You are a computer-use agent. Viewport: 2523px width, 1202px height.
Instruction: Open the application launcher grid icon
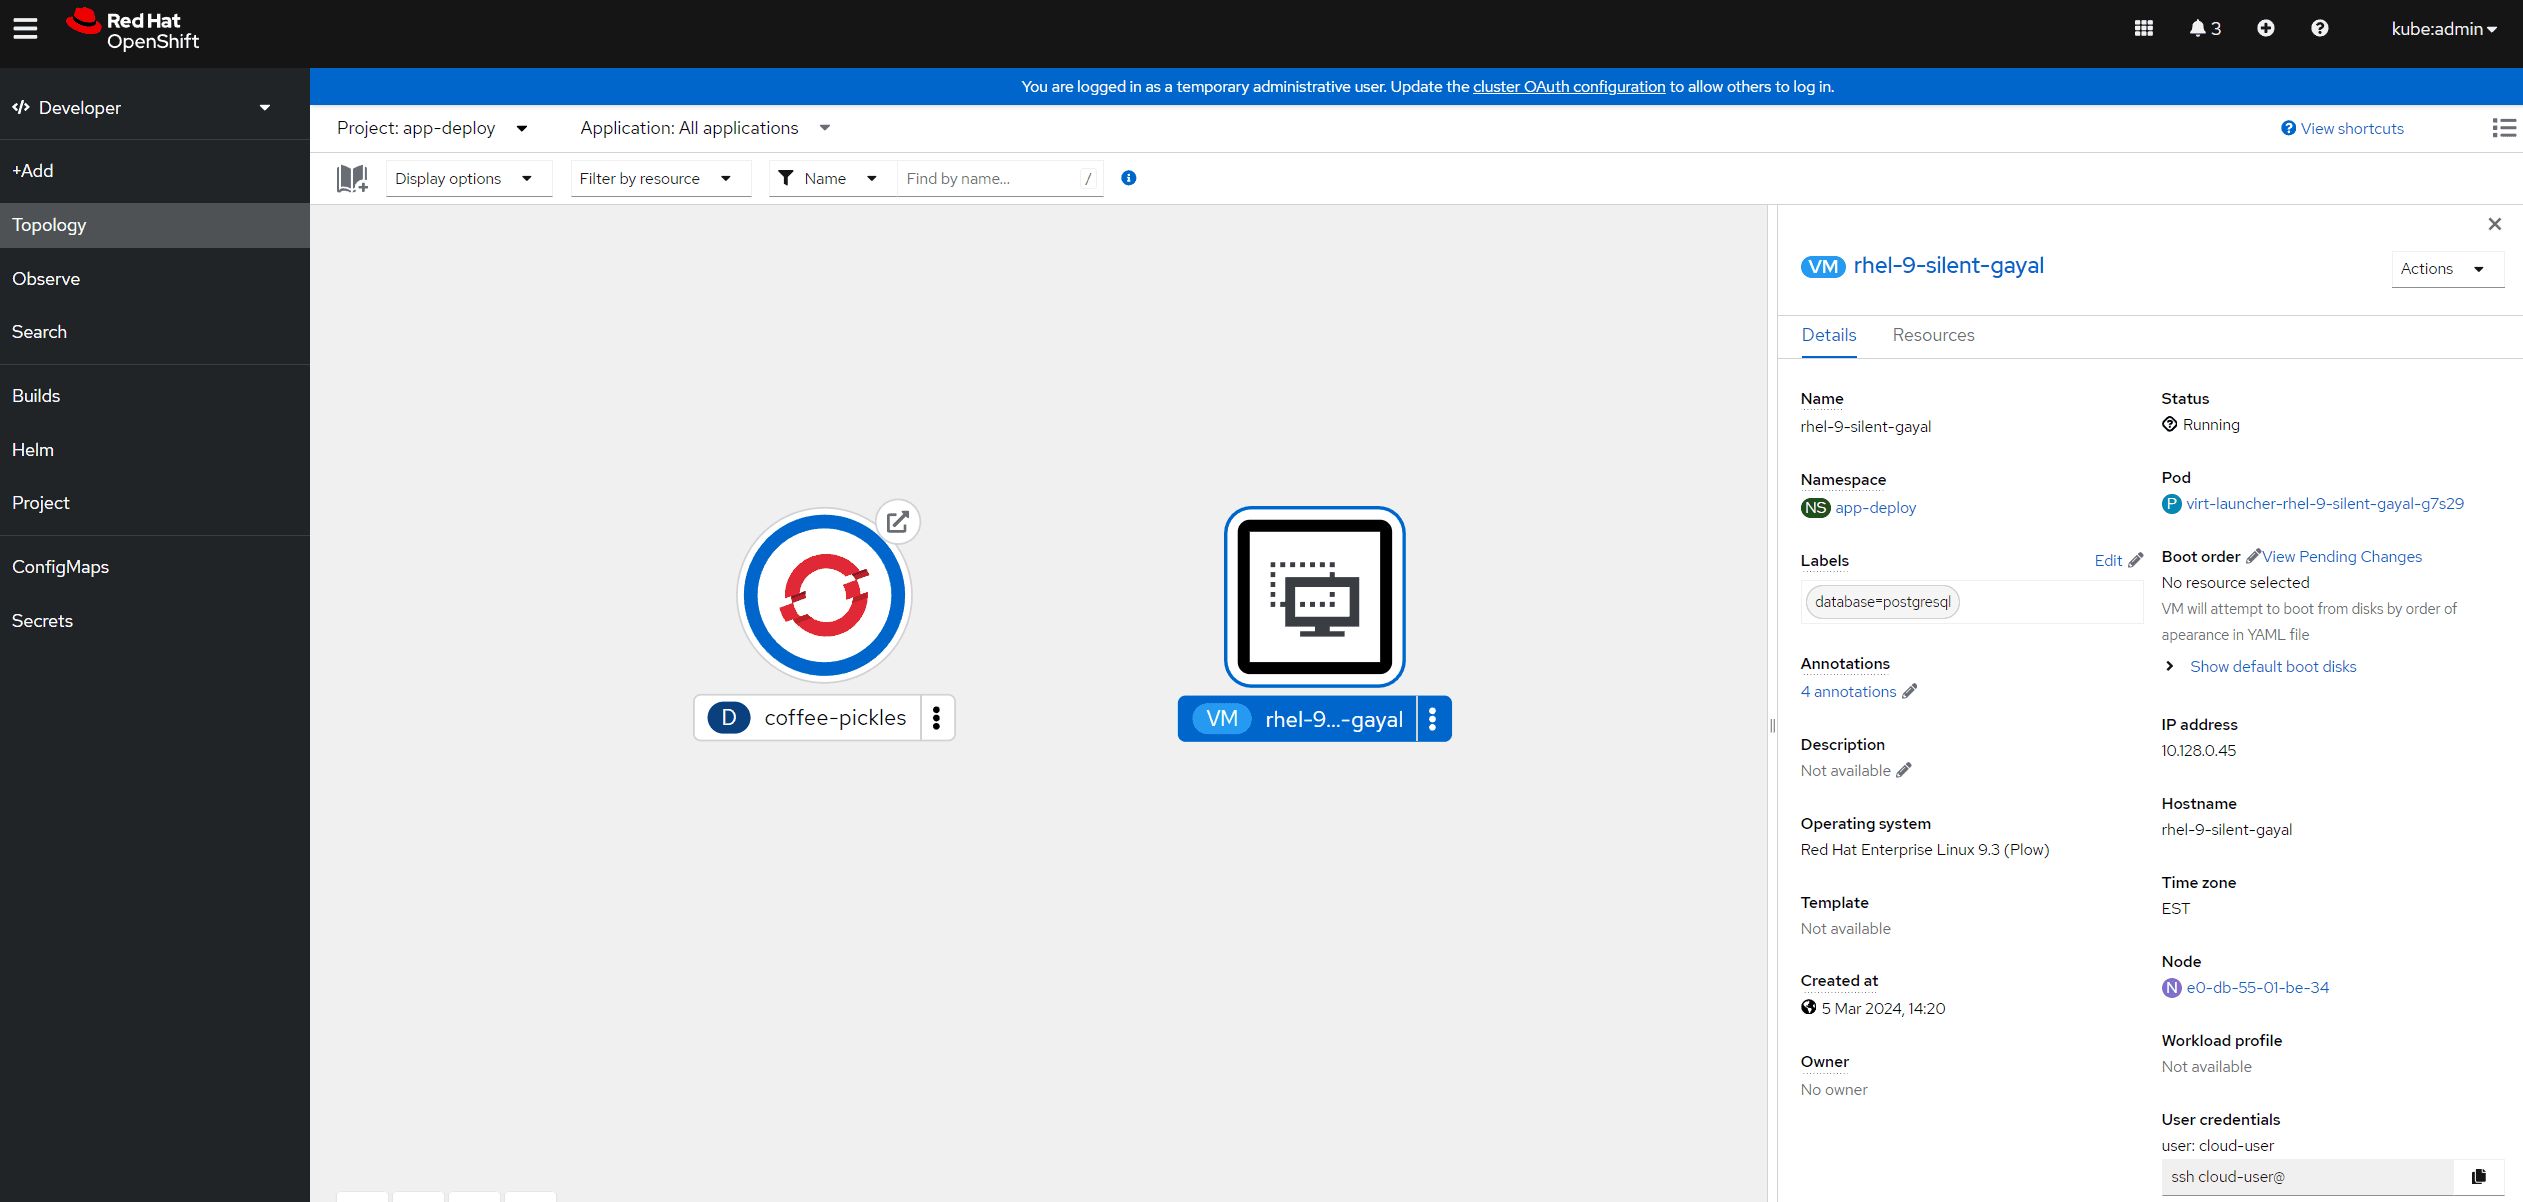pos(2144,28)
